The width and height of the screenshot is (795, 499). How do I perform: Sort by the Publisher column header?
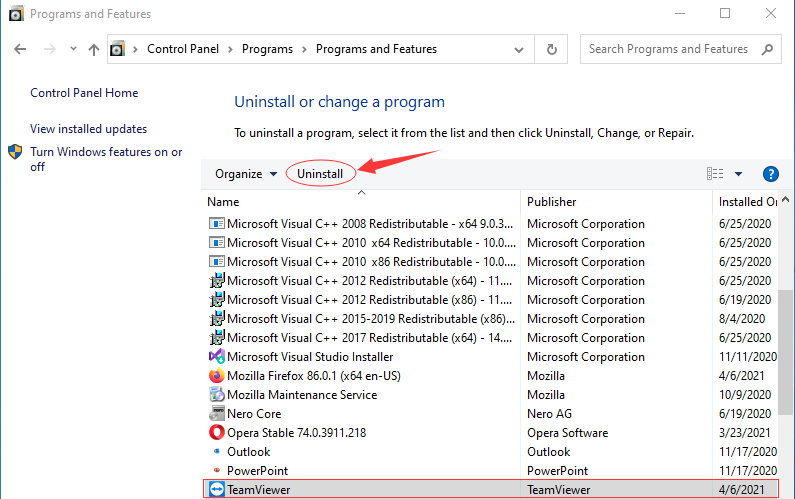(552, 202)
